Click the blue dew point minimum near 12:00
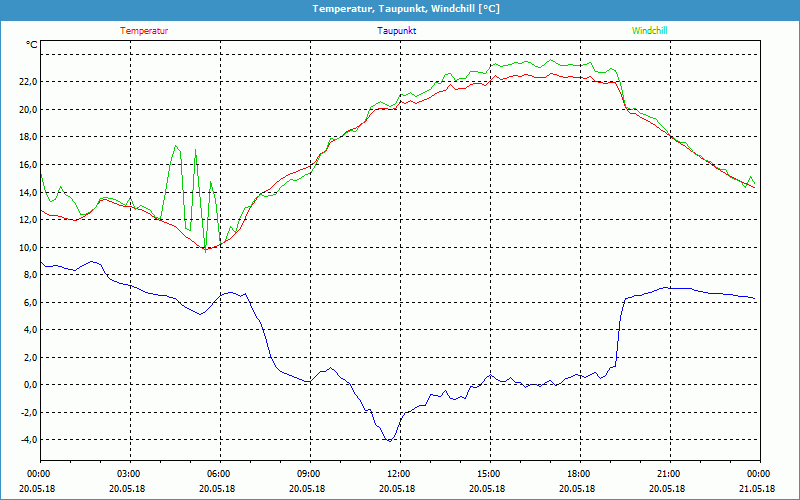 point(389,440)
